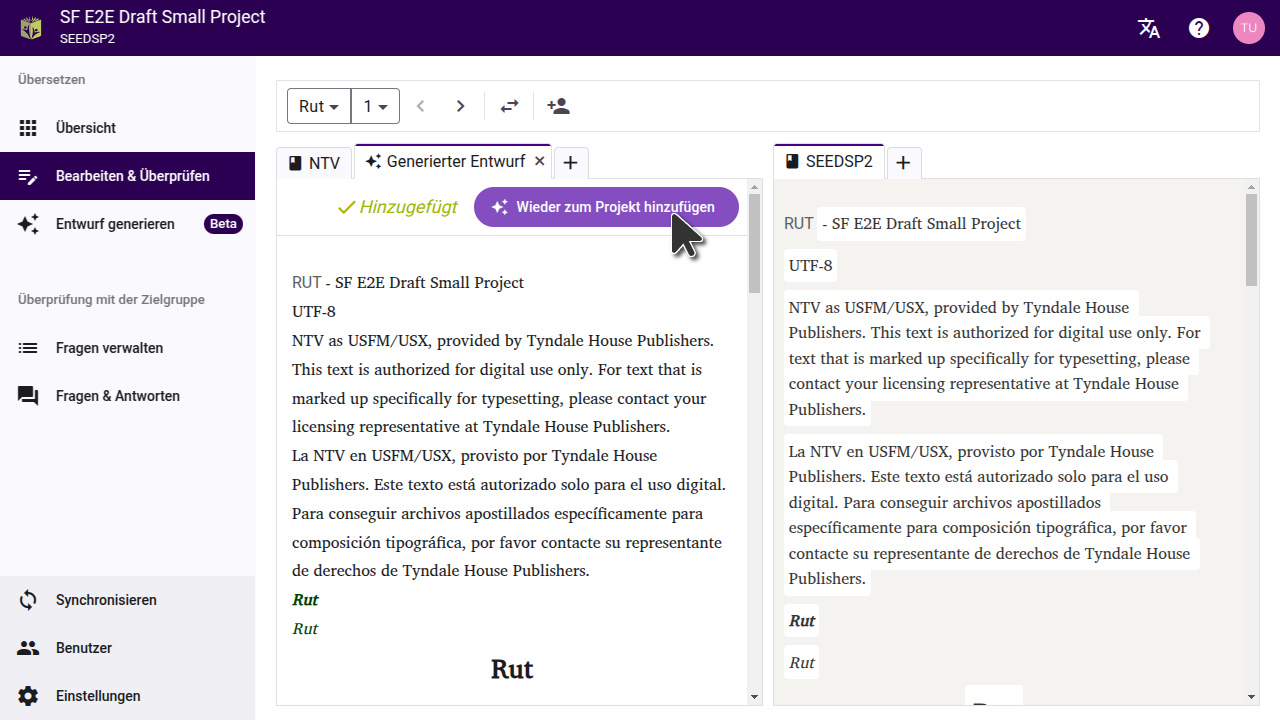
Task: Click the project logo icon
Action: point(31,28)
